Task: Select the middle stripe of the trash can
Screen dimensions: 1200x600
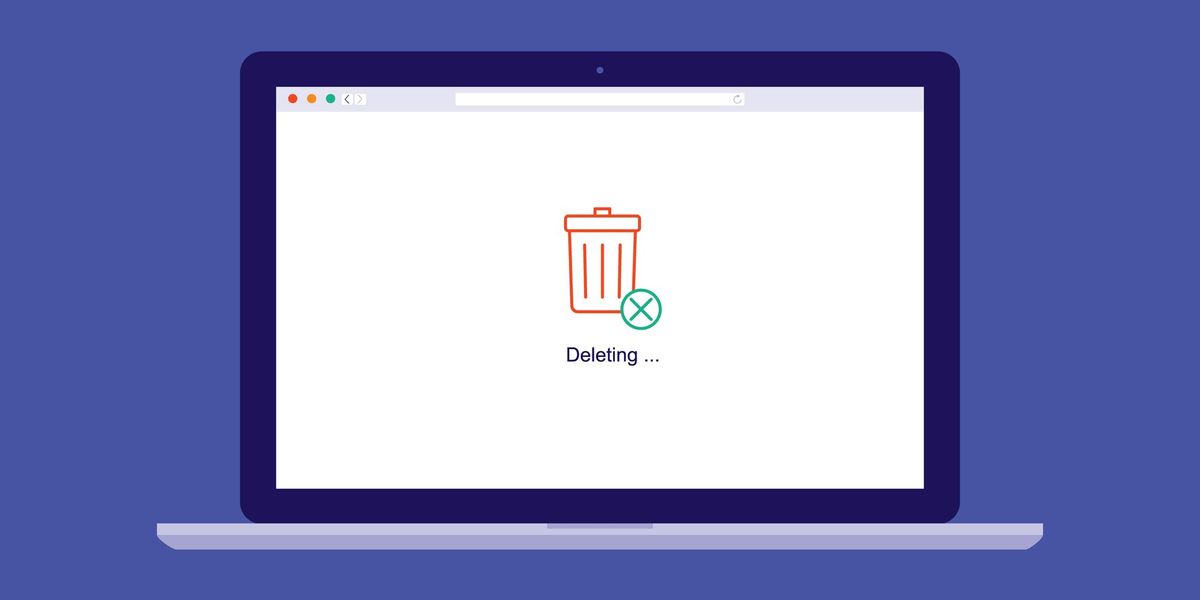Action: click(x=602, y=270)
